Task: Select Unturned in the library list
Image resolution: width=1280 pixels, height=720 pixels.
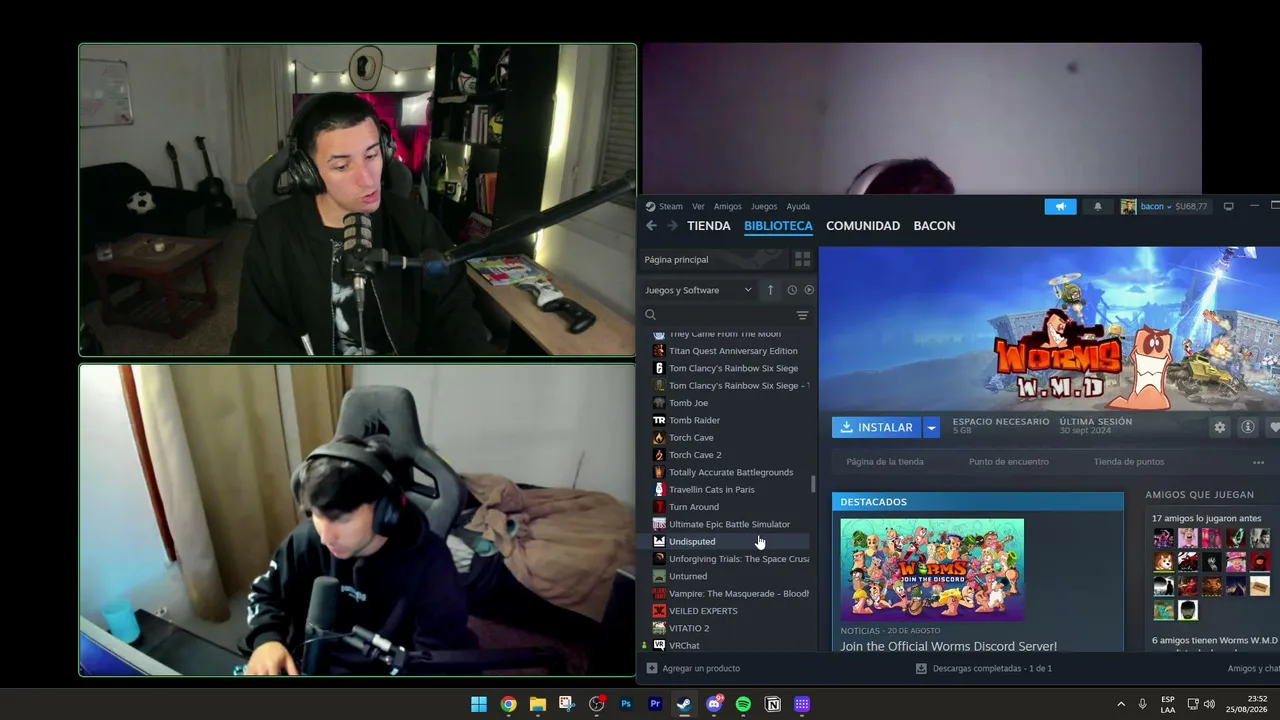Action: click(688, 576)
